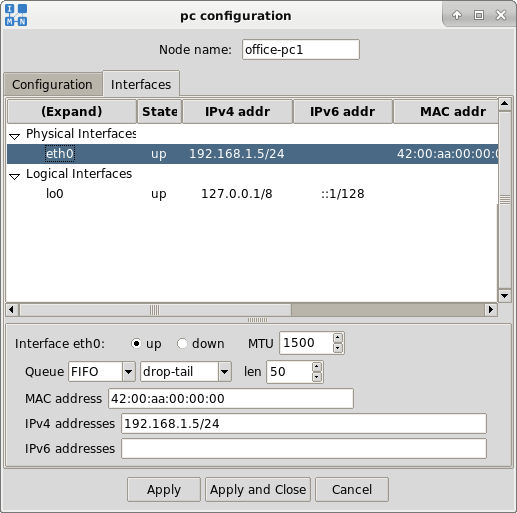Click the vertical scrollbar up arrow
This screenshot has width=517, height=513.
505,104
